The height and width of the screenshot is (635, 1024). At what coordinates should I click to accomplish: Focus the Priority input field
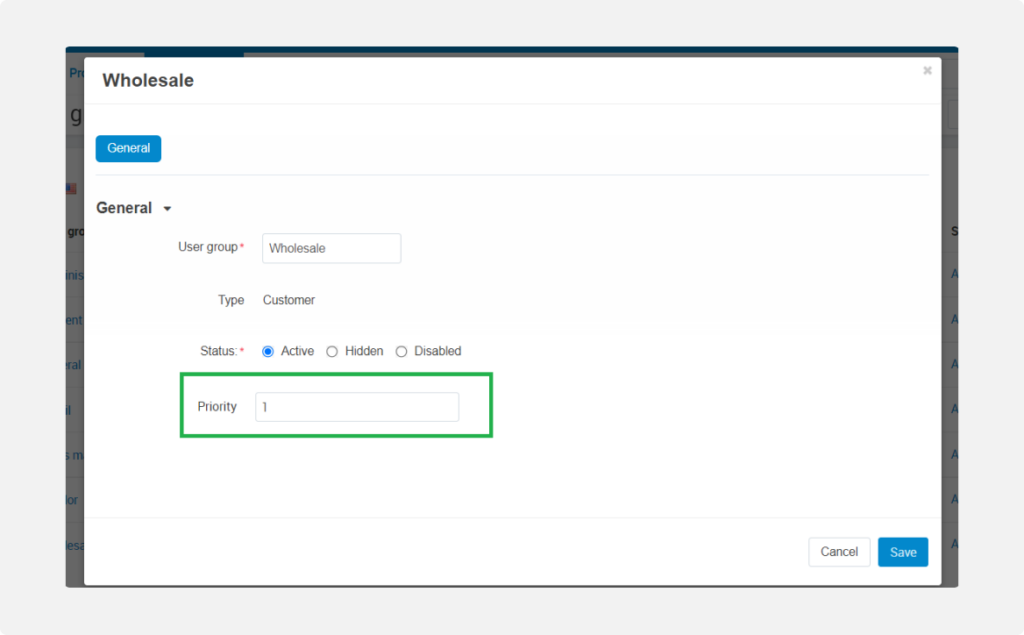tap(357, 407)
